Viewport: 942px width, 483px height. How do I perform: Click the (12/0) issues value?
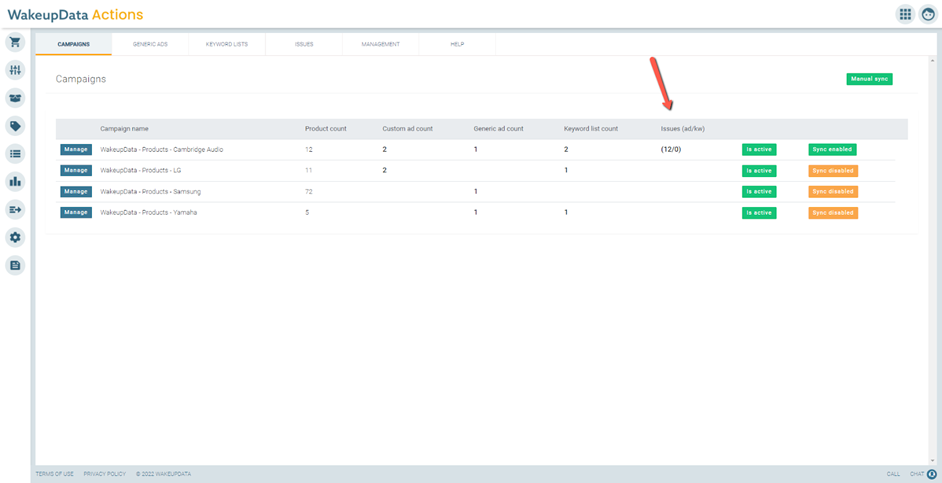point(671,150)
